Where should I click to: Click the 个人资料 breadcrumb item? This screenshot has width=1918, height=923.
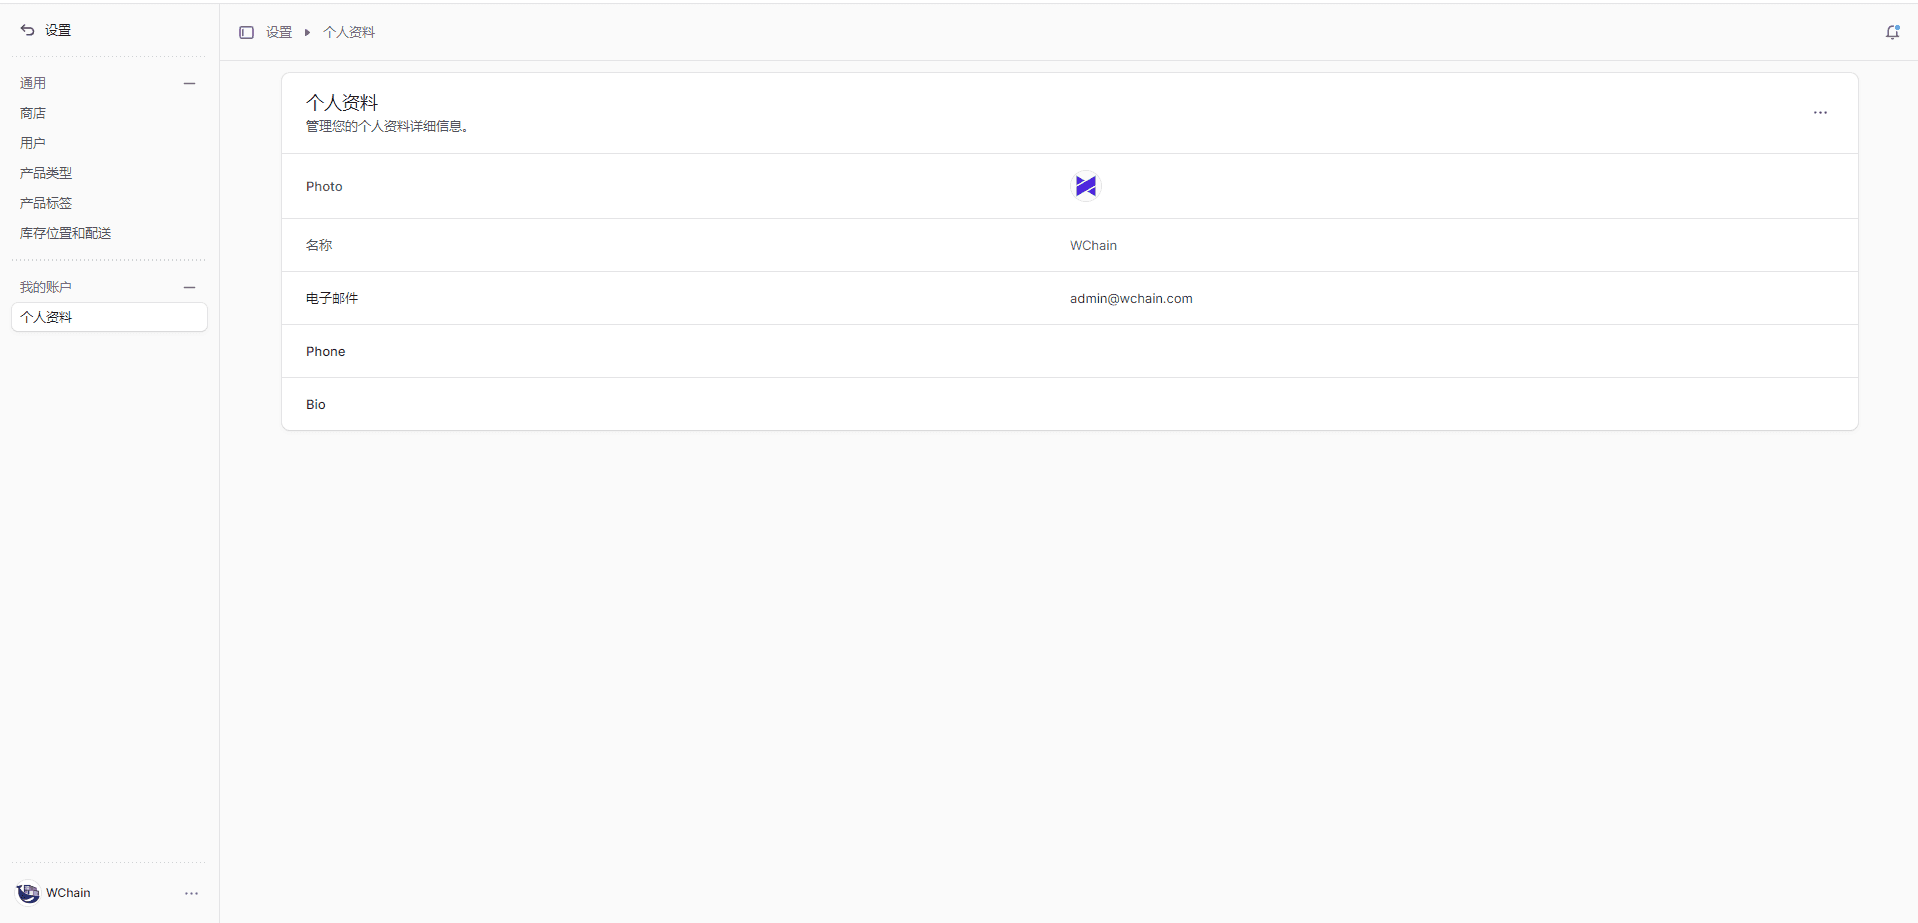[x=349, y=32]
